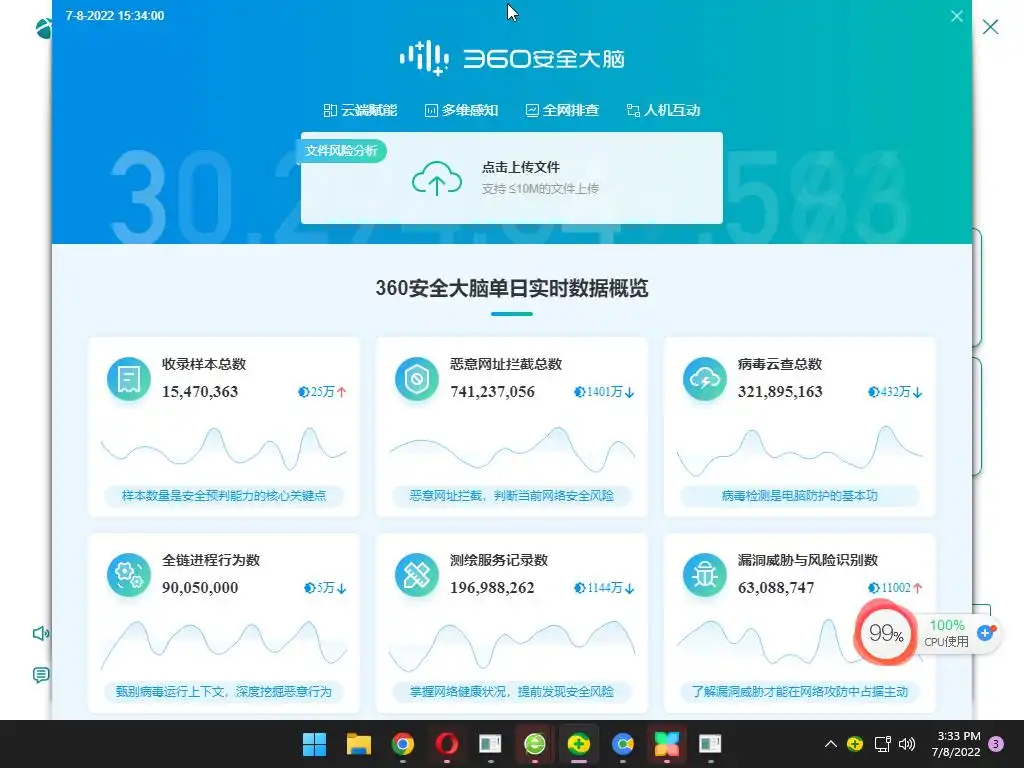Click the 恶意网址拦截，判断当前网络安全风险 caption

coord(512,496)
